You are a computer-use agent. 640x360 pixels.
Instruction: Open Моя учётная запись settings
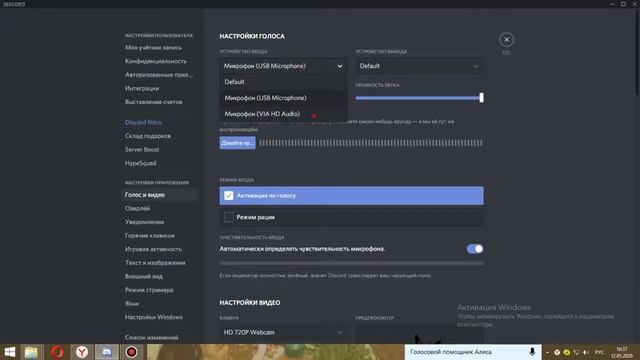click(x=153, y=47)
